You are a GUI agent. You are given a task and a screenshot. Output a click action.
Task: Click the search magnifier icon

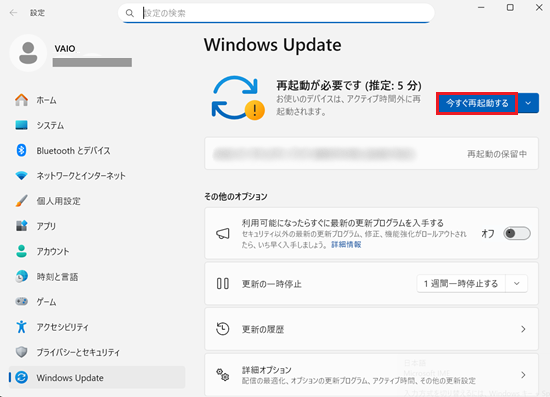130,13
